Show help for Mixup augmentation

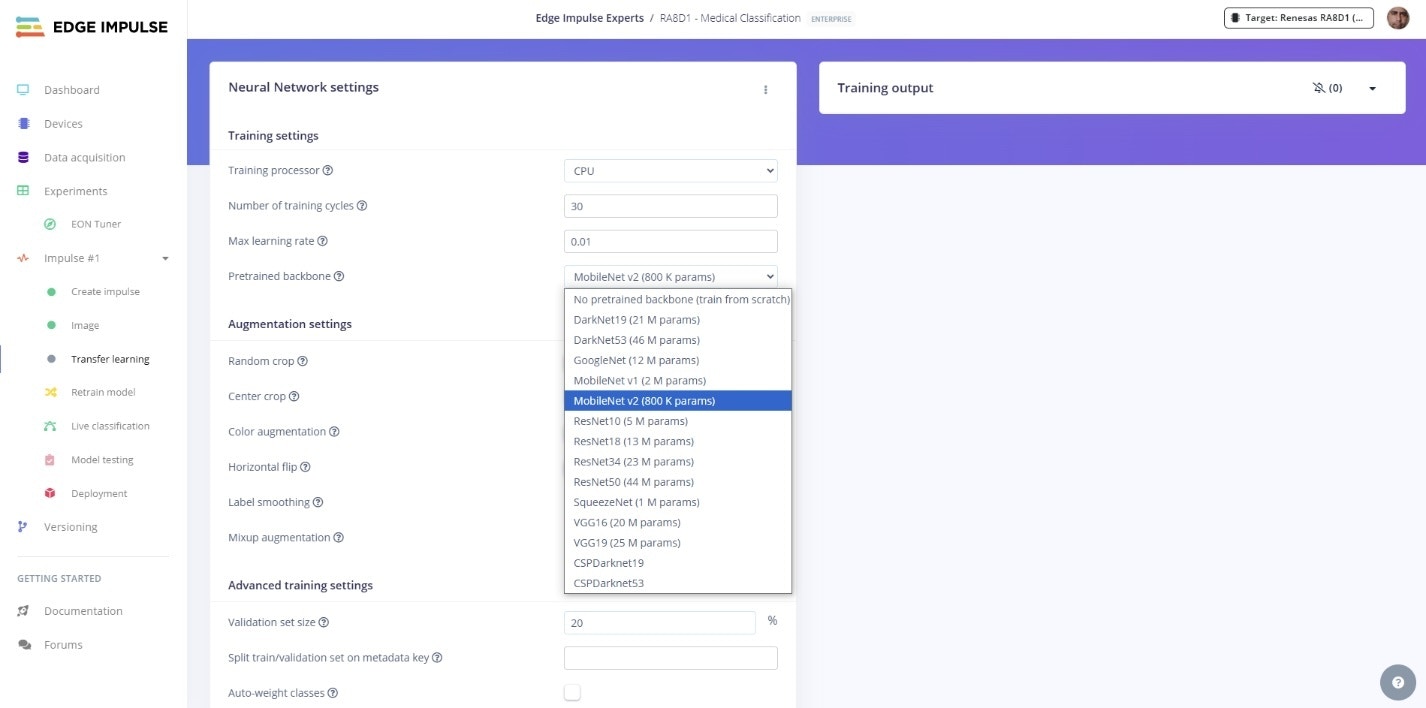pyautogui.click(x=339, y=538)
